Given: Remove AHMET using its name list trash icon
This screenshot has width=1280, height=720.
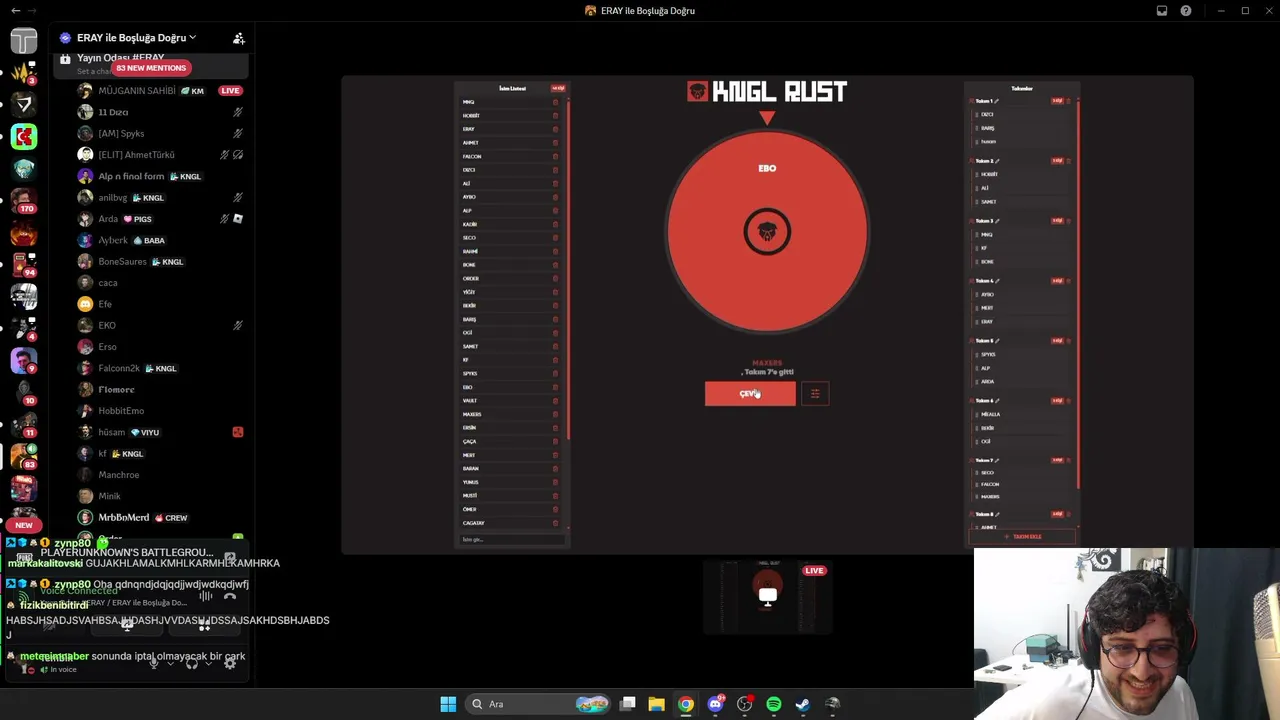Looking at the screenshot, I should point(556,143).
